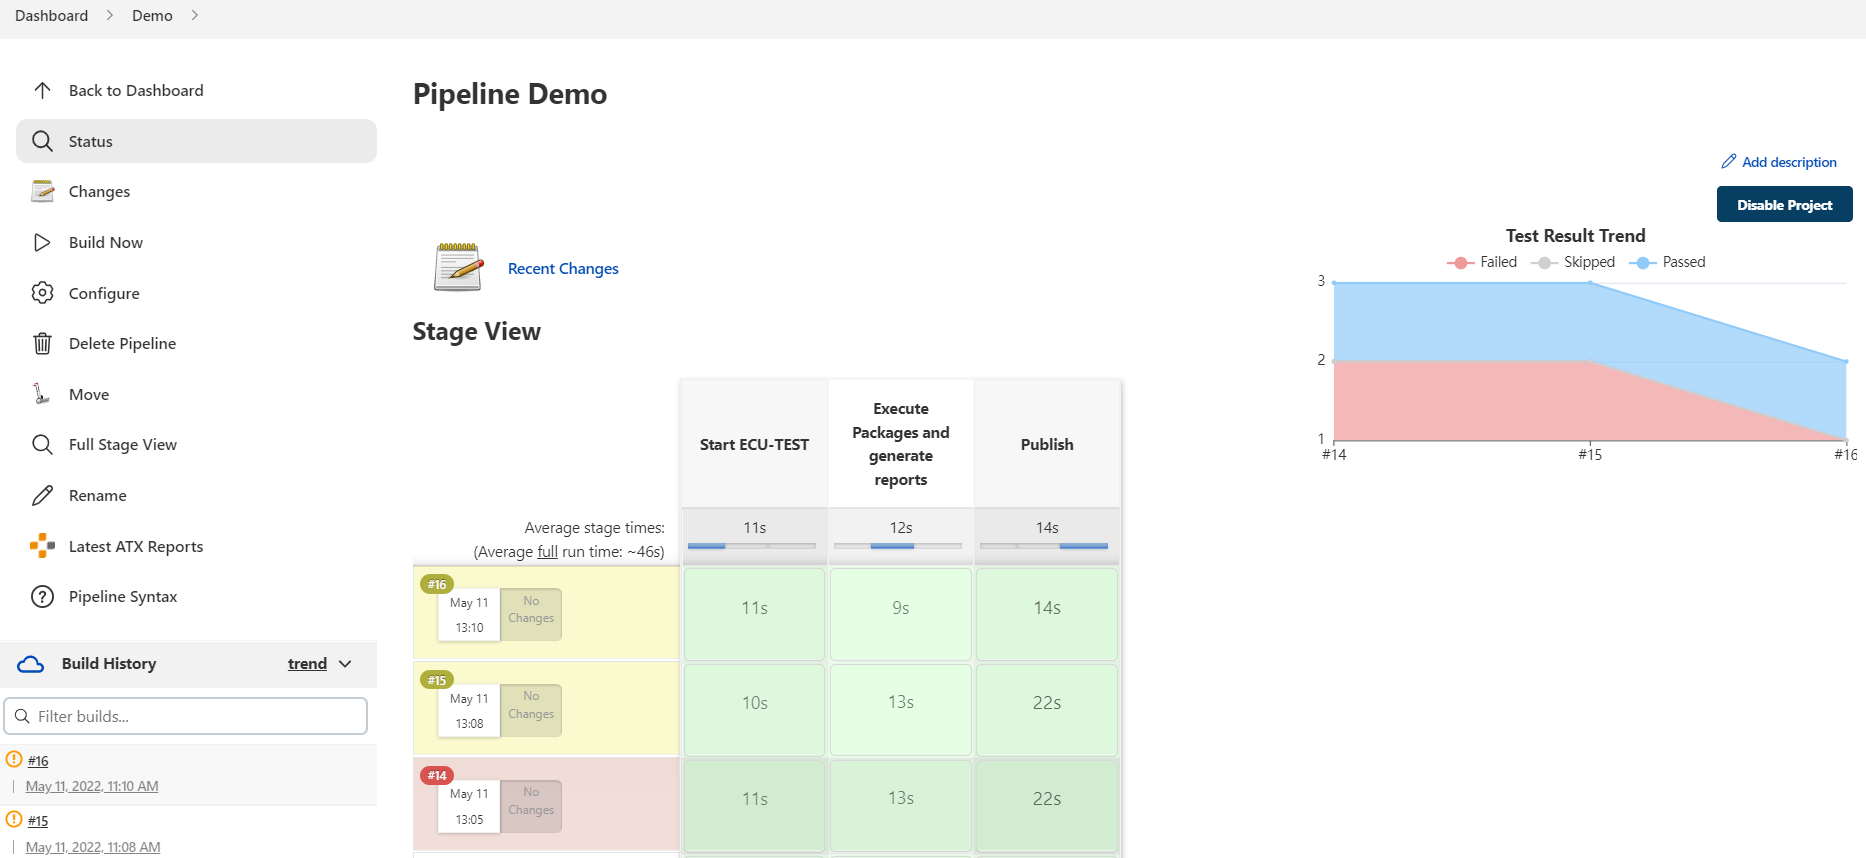This screenshot has height=858, width=1866.
Task: Click the pencil icon beside Add description
Action: (1728, 161)
